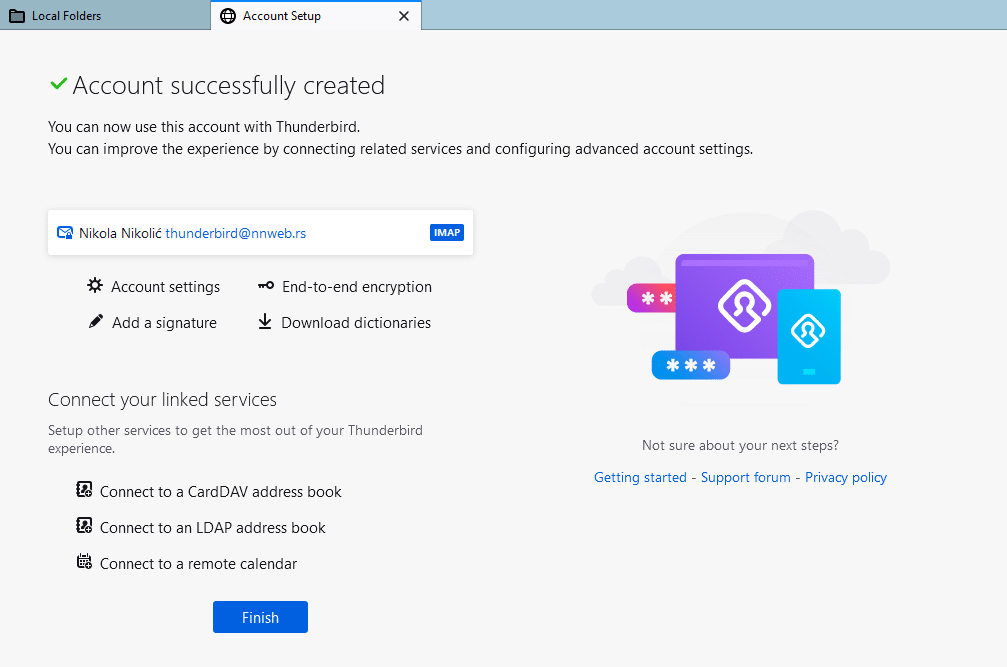
Task: Click the remote calendar icon
Action: (85, 562)
